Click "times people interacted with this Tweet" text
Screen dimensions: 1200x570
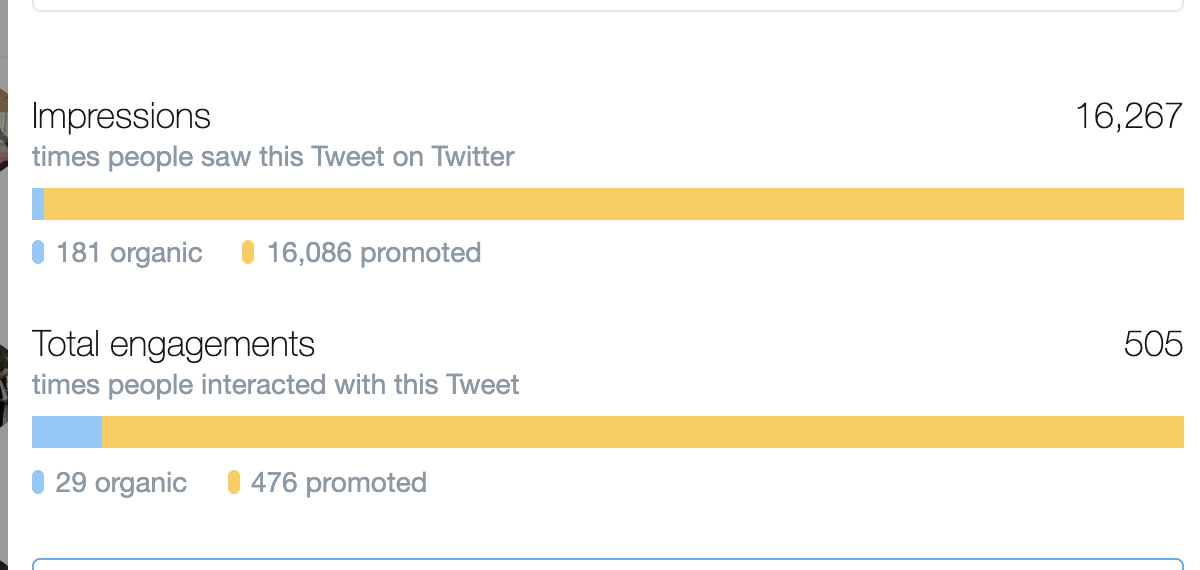[x=275, y=385]
